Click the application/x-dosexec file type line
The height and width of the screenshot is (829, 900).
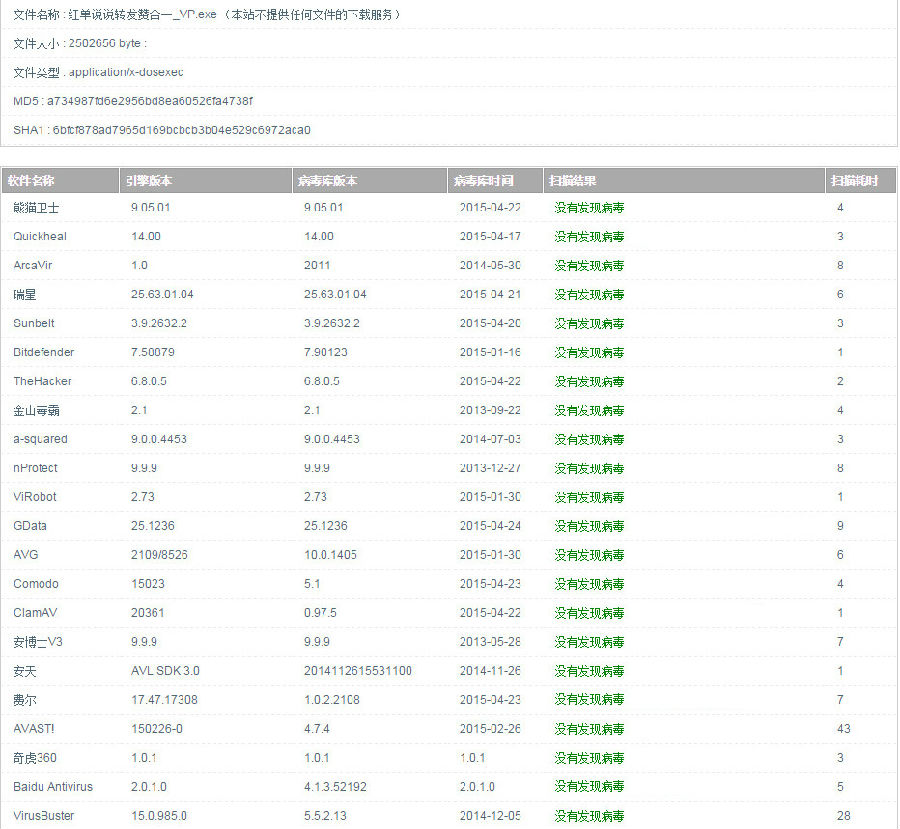[98, 72]
